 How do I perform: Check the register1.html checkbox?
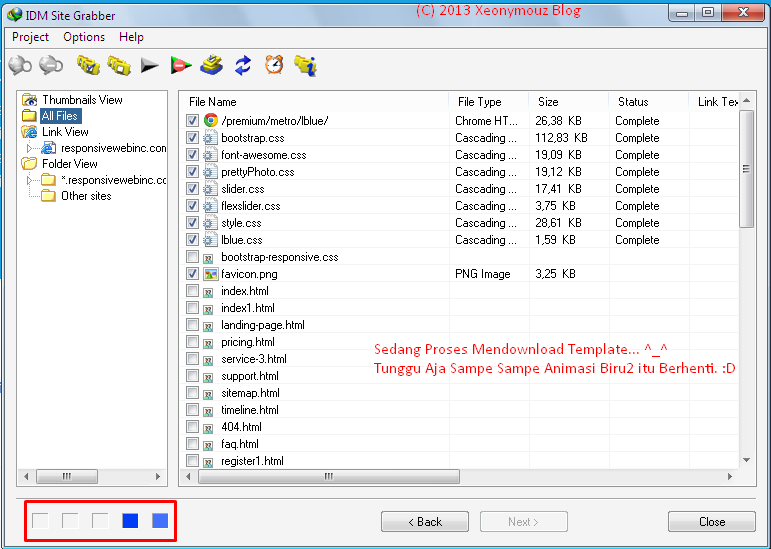[x=192, y=461]
